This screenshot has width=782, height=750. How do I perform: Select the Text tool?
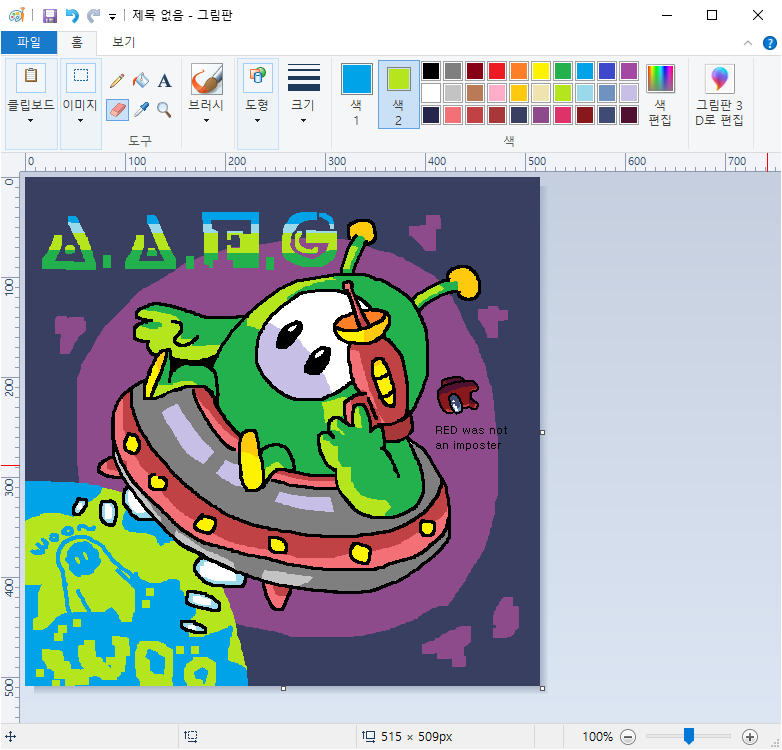click(x=165, y=80)
